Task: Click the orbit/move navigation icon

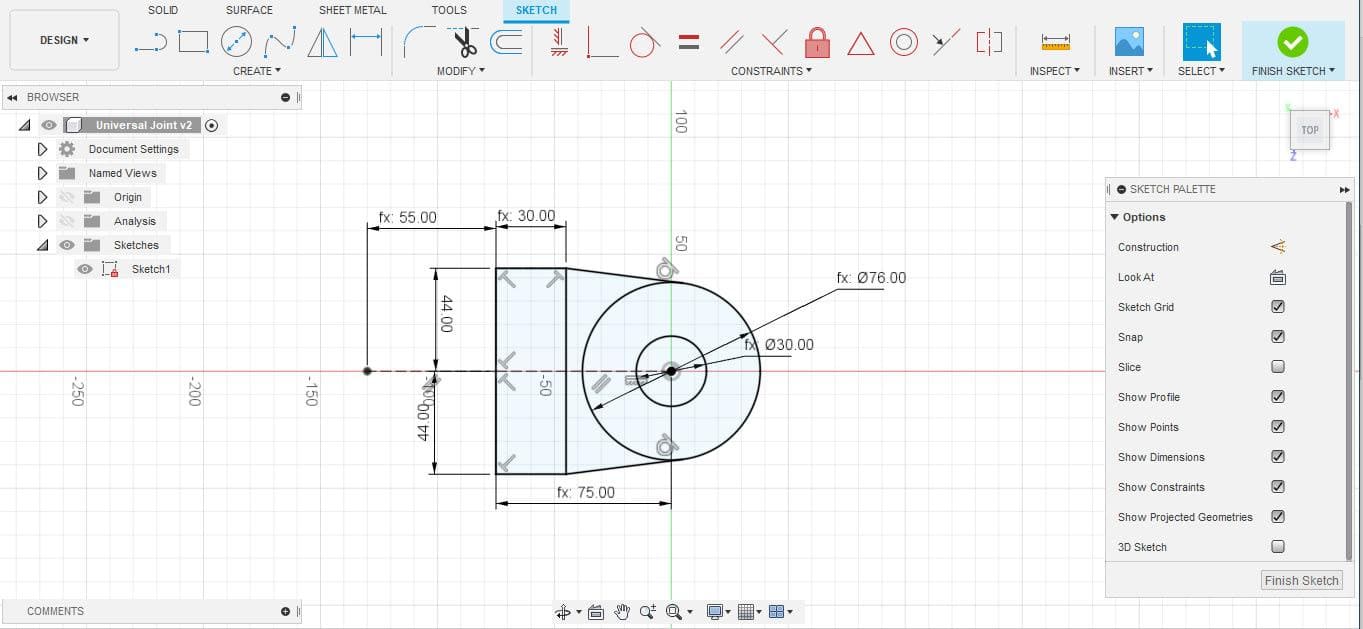Action: 563,611
